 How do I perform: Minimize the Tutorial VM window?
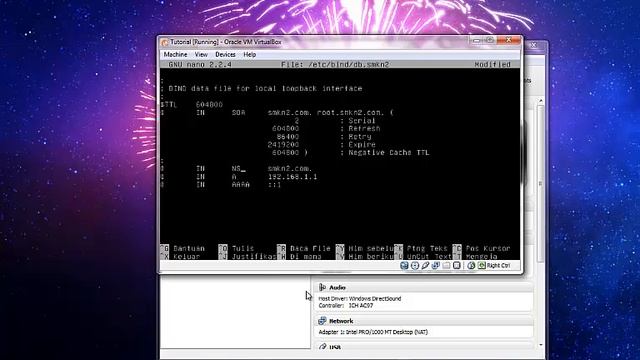(x=477, y=40)
